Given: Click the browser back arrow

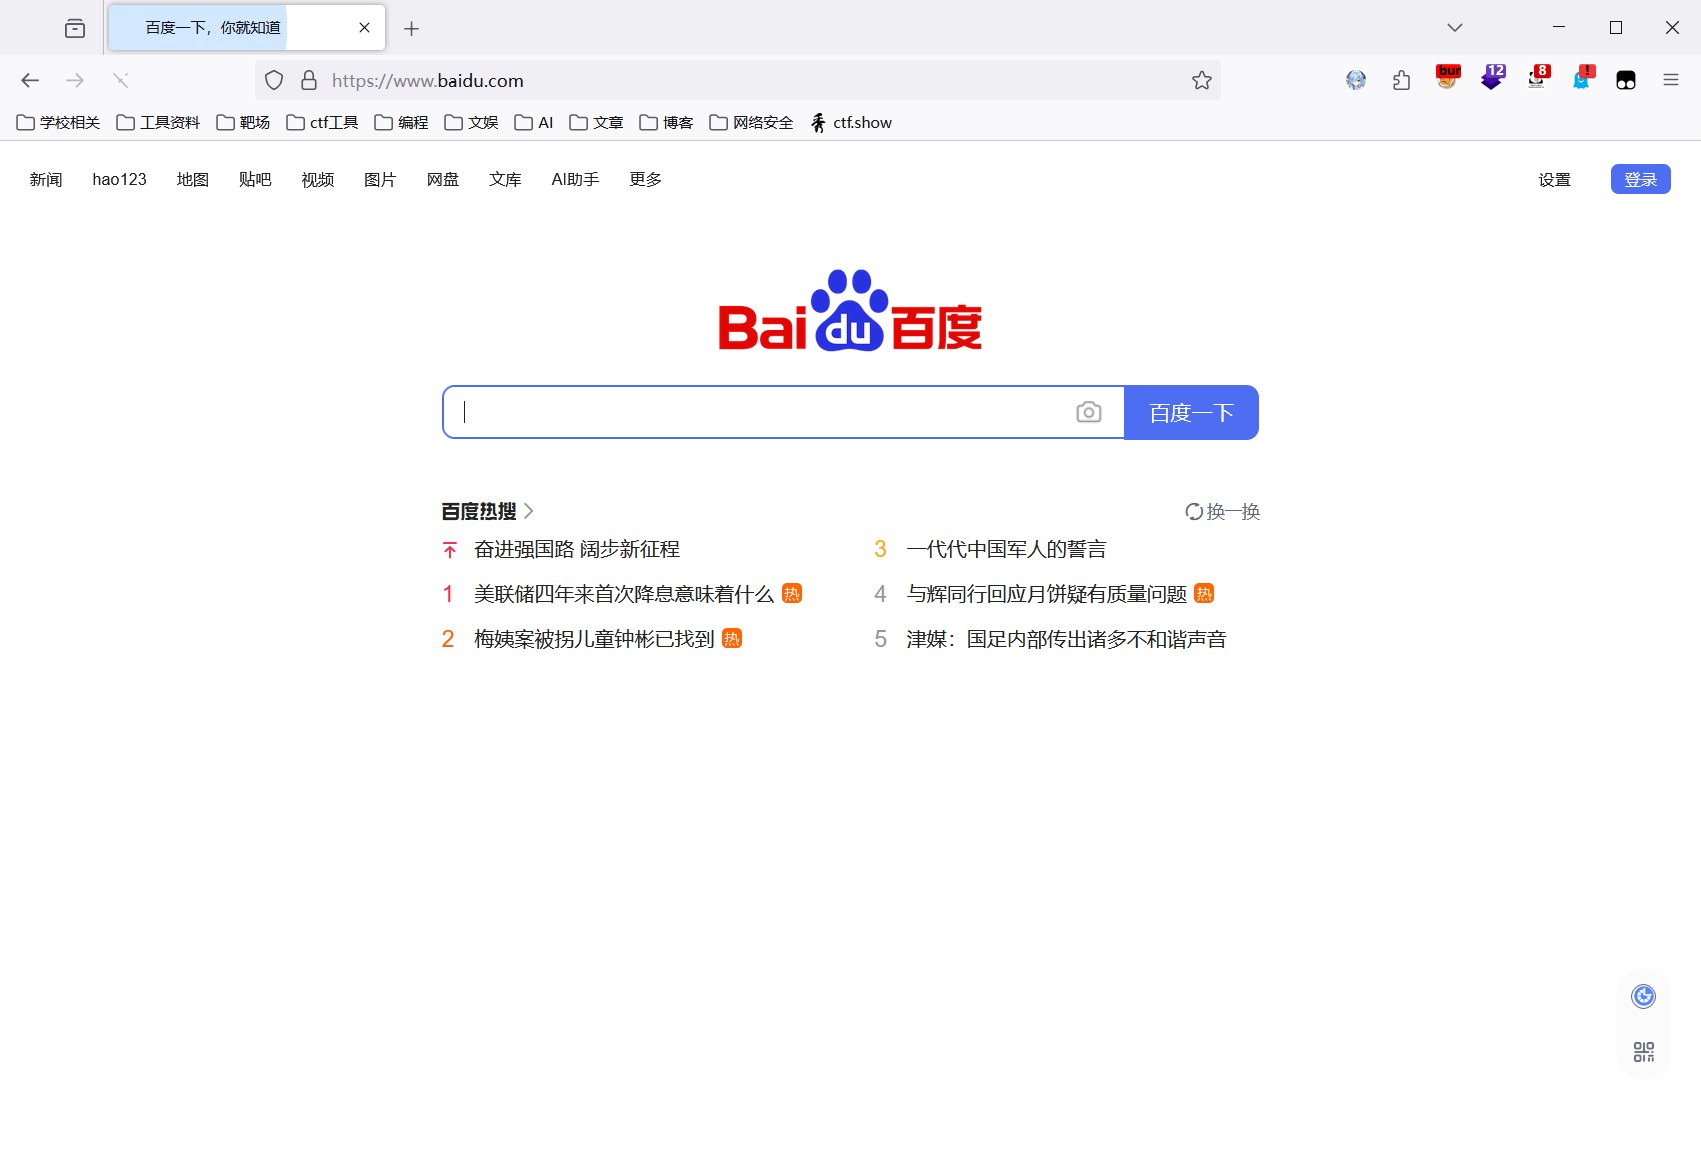Looking at the screenshot, I should (x=30, y=80).
